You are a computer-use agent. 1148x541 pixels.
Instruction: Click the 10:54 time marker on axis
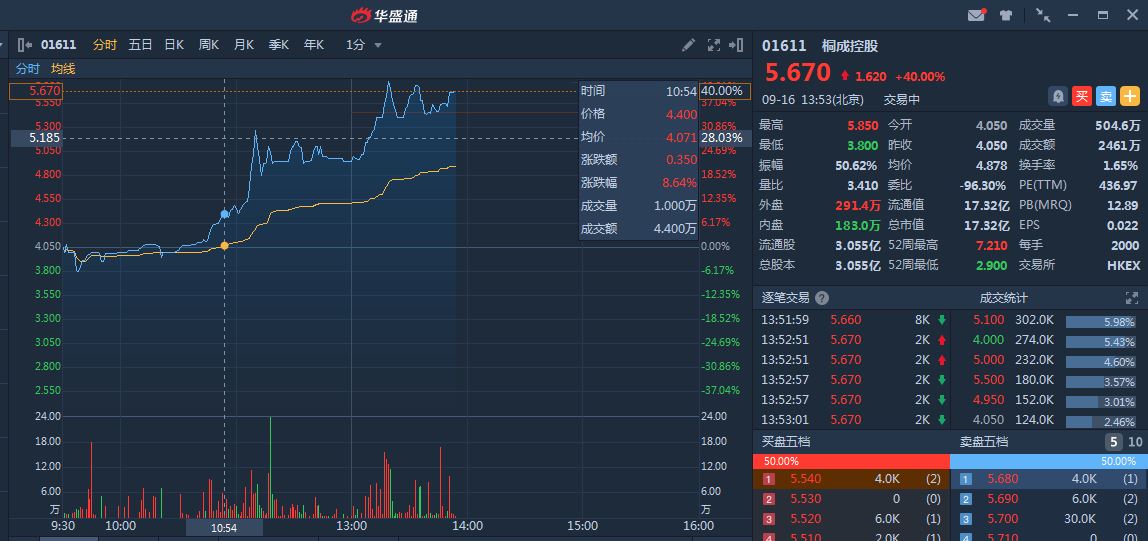point(224,528)
